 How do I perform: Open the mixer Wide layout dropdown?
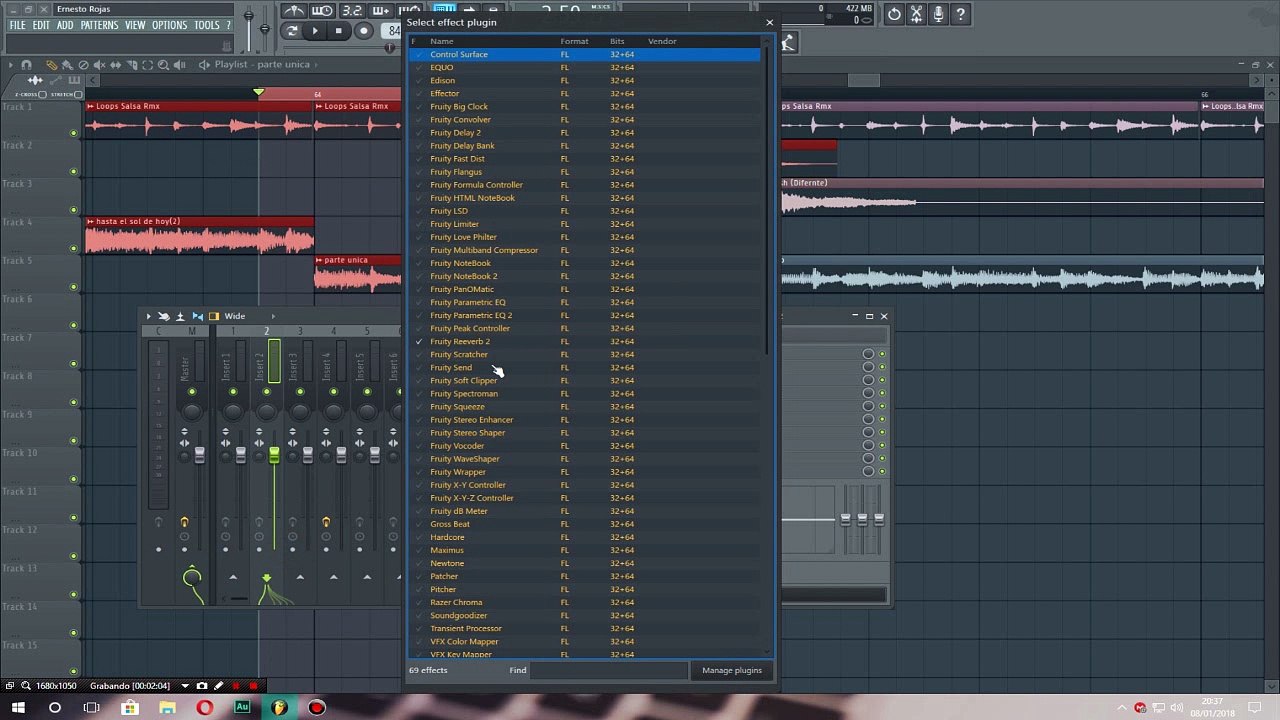250,316
